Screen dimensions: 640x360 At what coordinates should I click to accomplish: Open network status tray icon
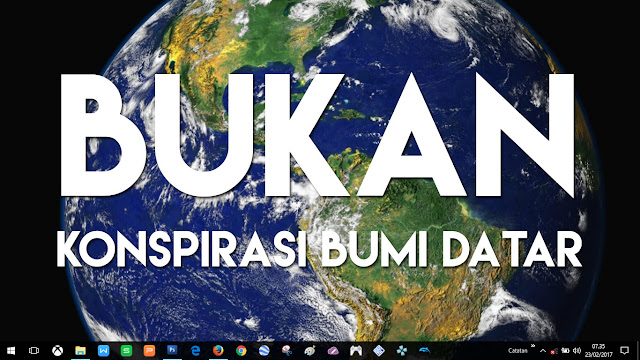click(x=553, y=351)
